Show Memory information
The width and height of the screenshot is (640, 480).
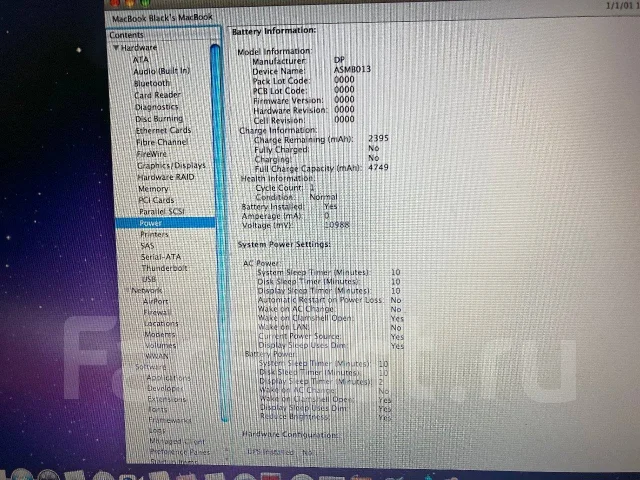point(153,189)
